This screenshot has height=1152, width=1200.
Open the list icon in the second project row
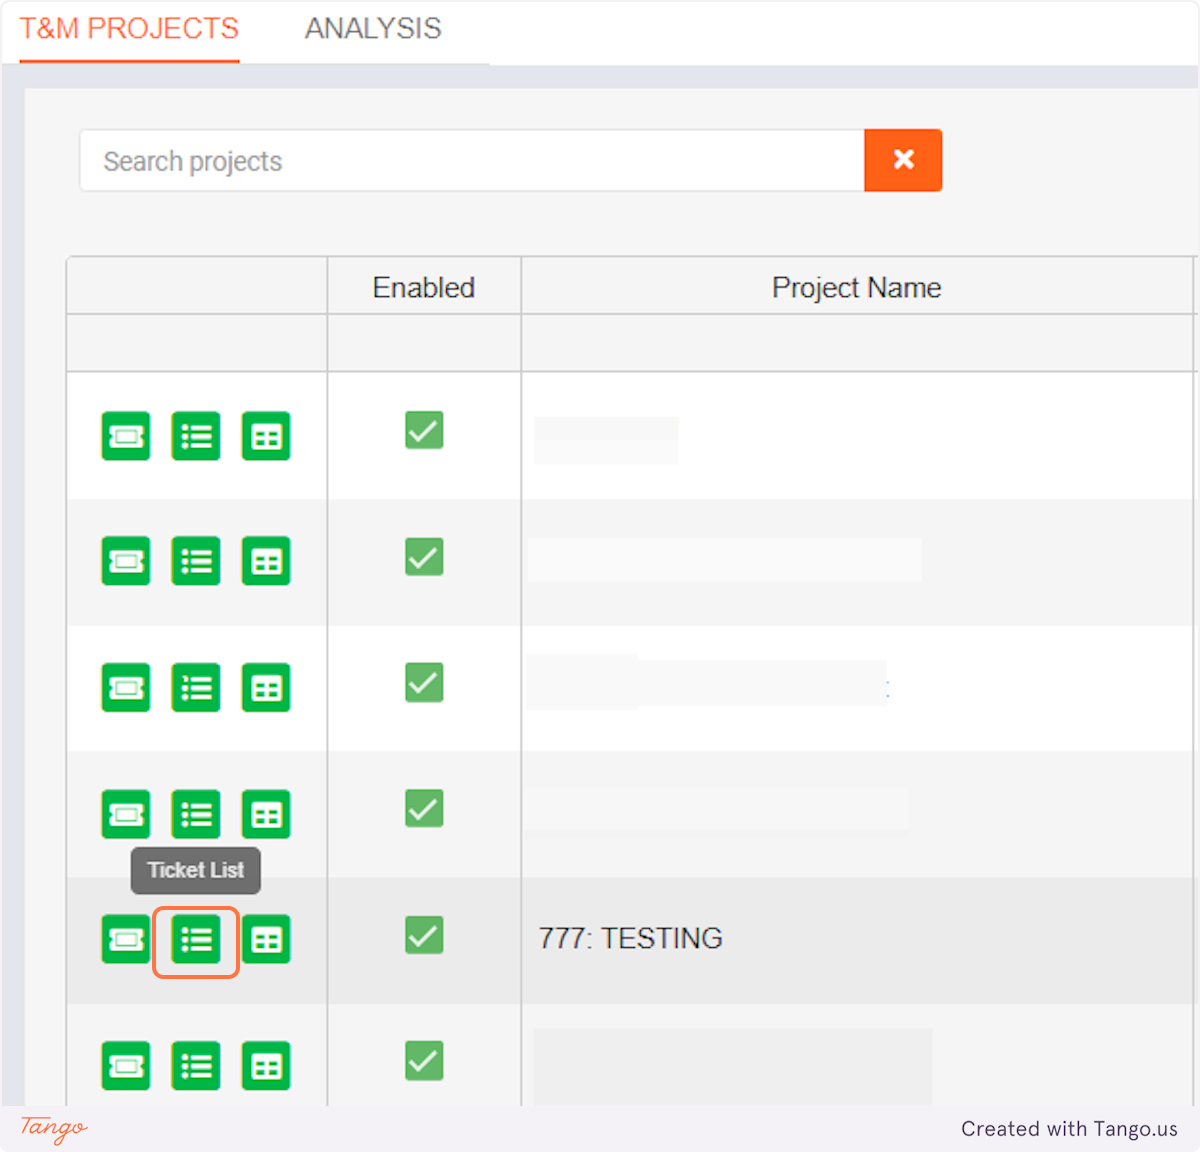point(196,561)
